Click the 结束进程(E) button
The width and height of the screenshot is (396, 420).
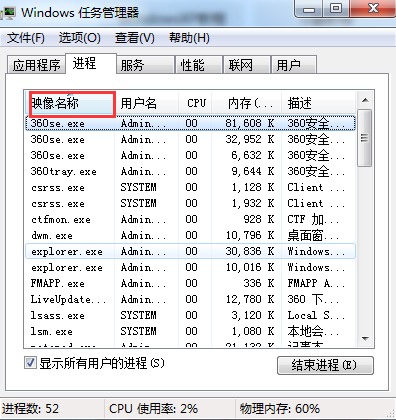[325, 365]
